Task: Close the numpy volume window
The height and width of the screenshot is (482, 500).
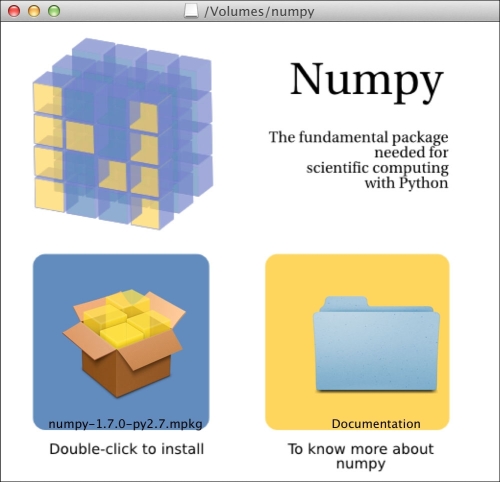Action: coord(14,11)
